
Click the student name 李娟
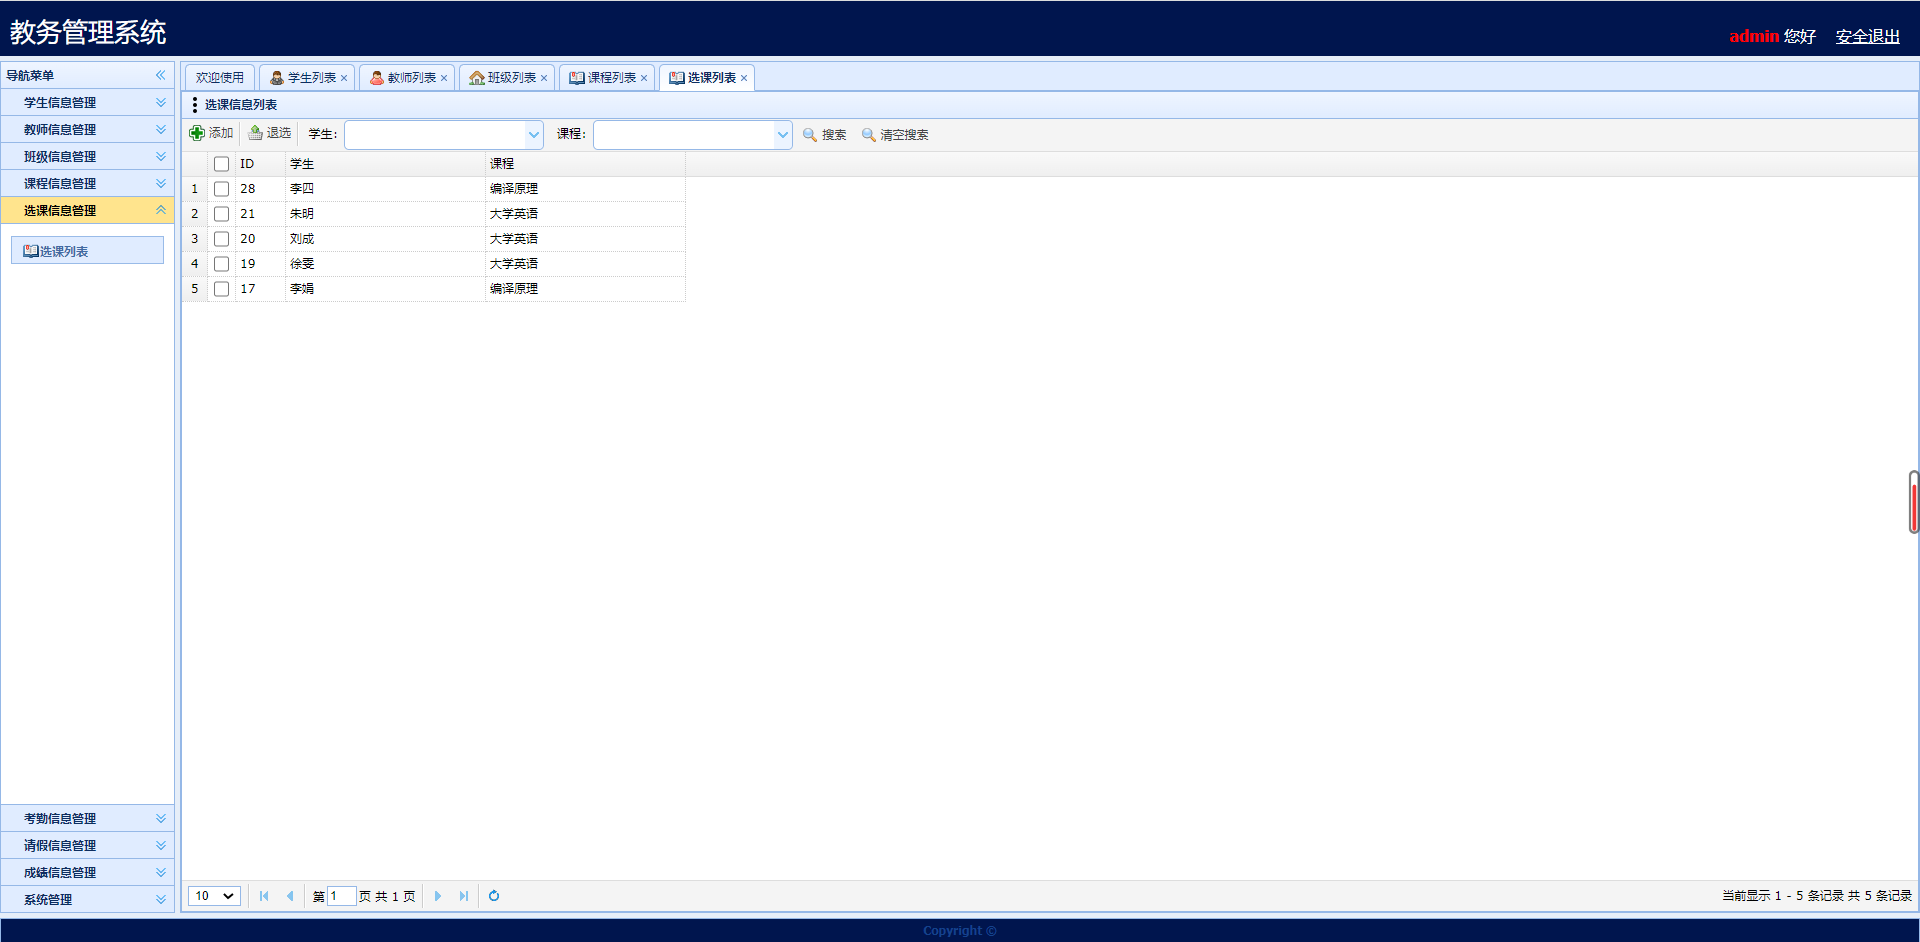(x=302, y=289)
